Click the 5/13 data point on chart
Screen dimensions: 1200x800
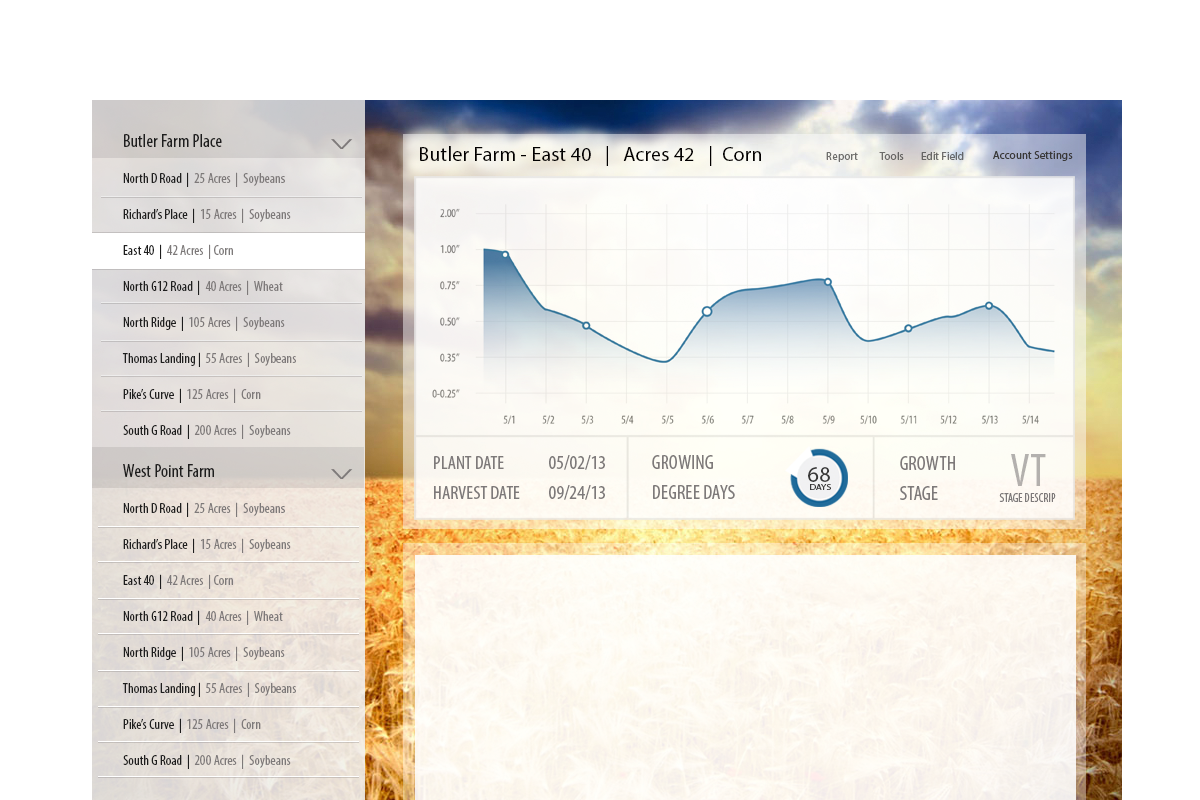click(x=989, y=306)
